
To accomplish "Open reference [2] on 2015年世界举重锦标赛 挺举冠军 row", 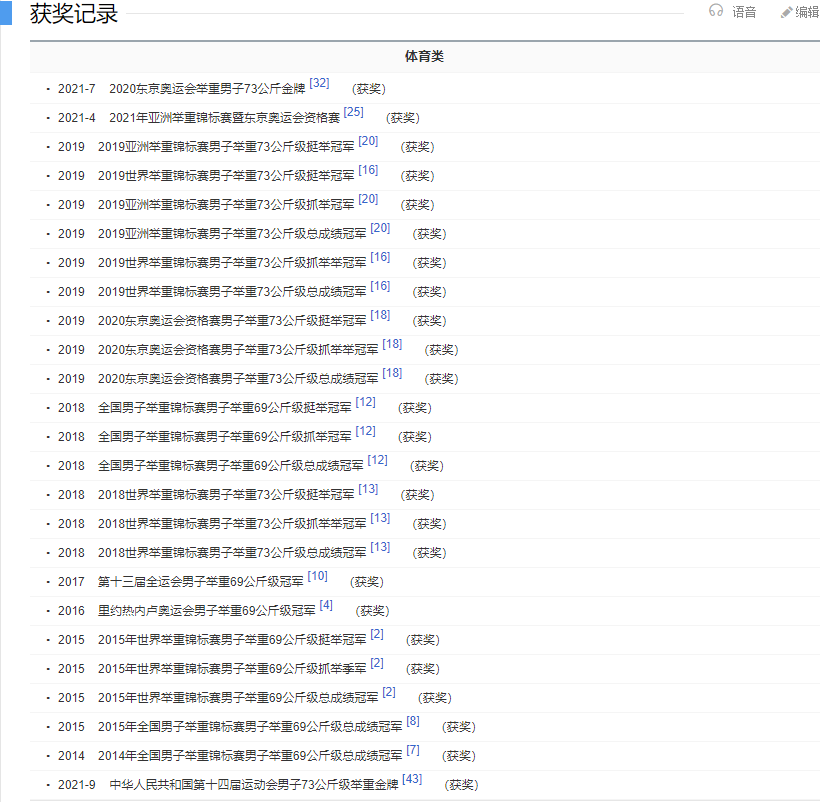I will click(377, 634).
